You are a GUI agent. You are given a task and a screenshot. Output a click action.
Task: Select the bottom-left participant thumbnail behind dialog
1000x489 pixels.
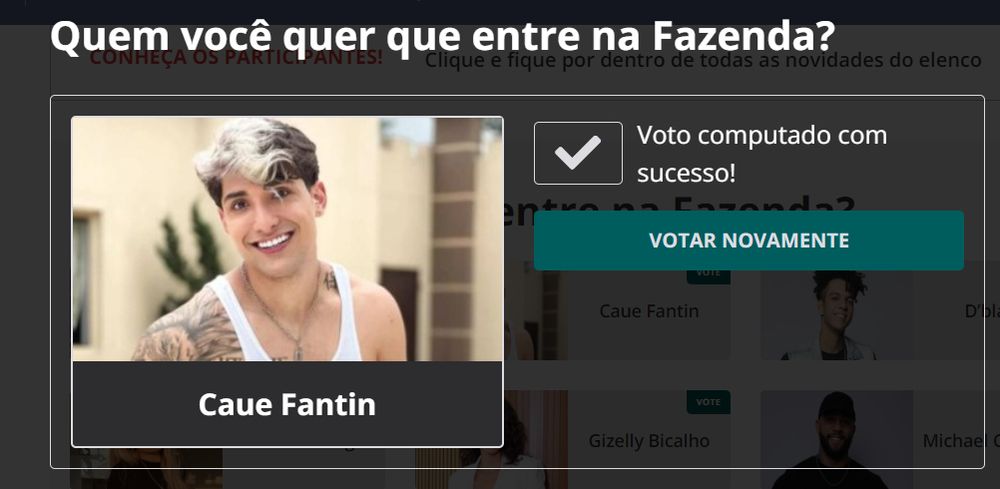click(x=146, y=469)
